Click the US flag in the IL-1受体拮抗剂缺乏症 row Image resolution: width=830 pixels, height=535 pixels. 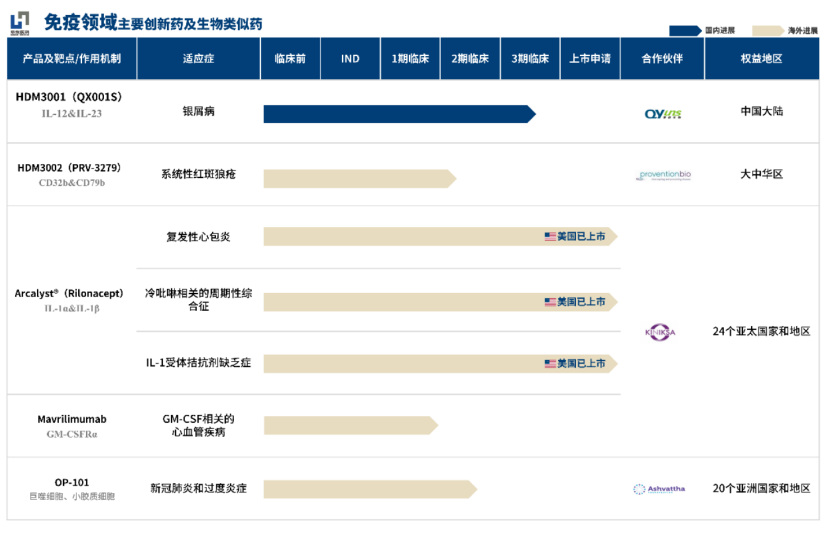550,363
